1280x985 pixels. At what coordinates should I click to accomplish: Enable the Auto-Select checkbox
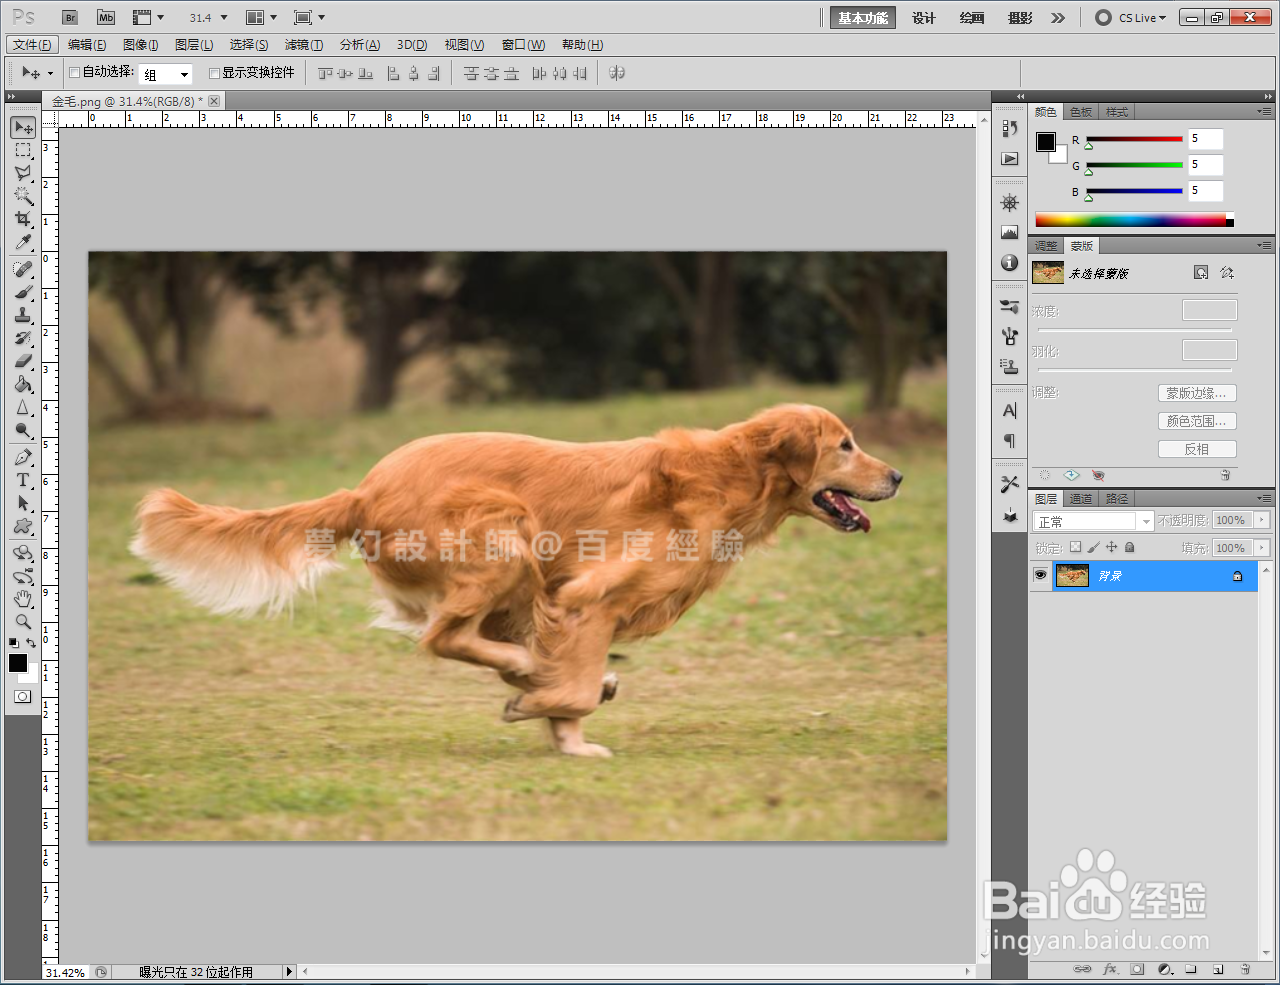tap(74, 72)
